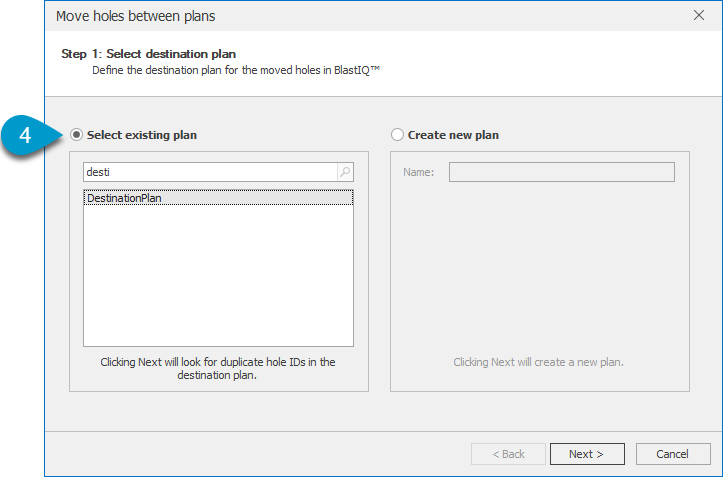Click the Define the destination plan description text

tap(236, 70)
